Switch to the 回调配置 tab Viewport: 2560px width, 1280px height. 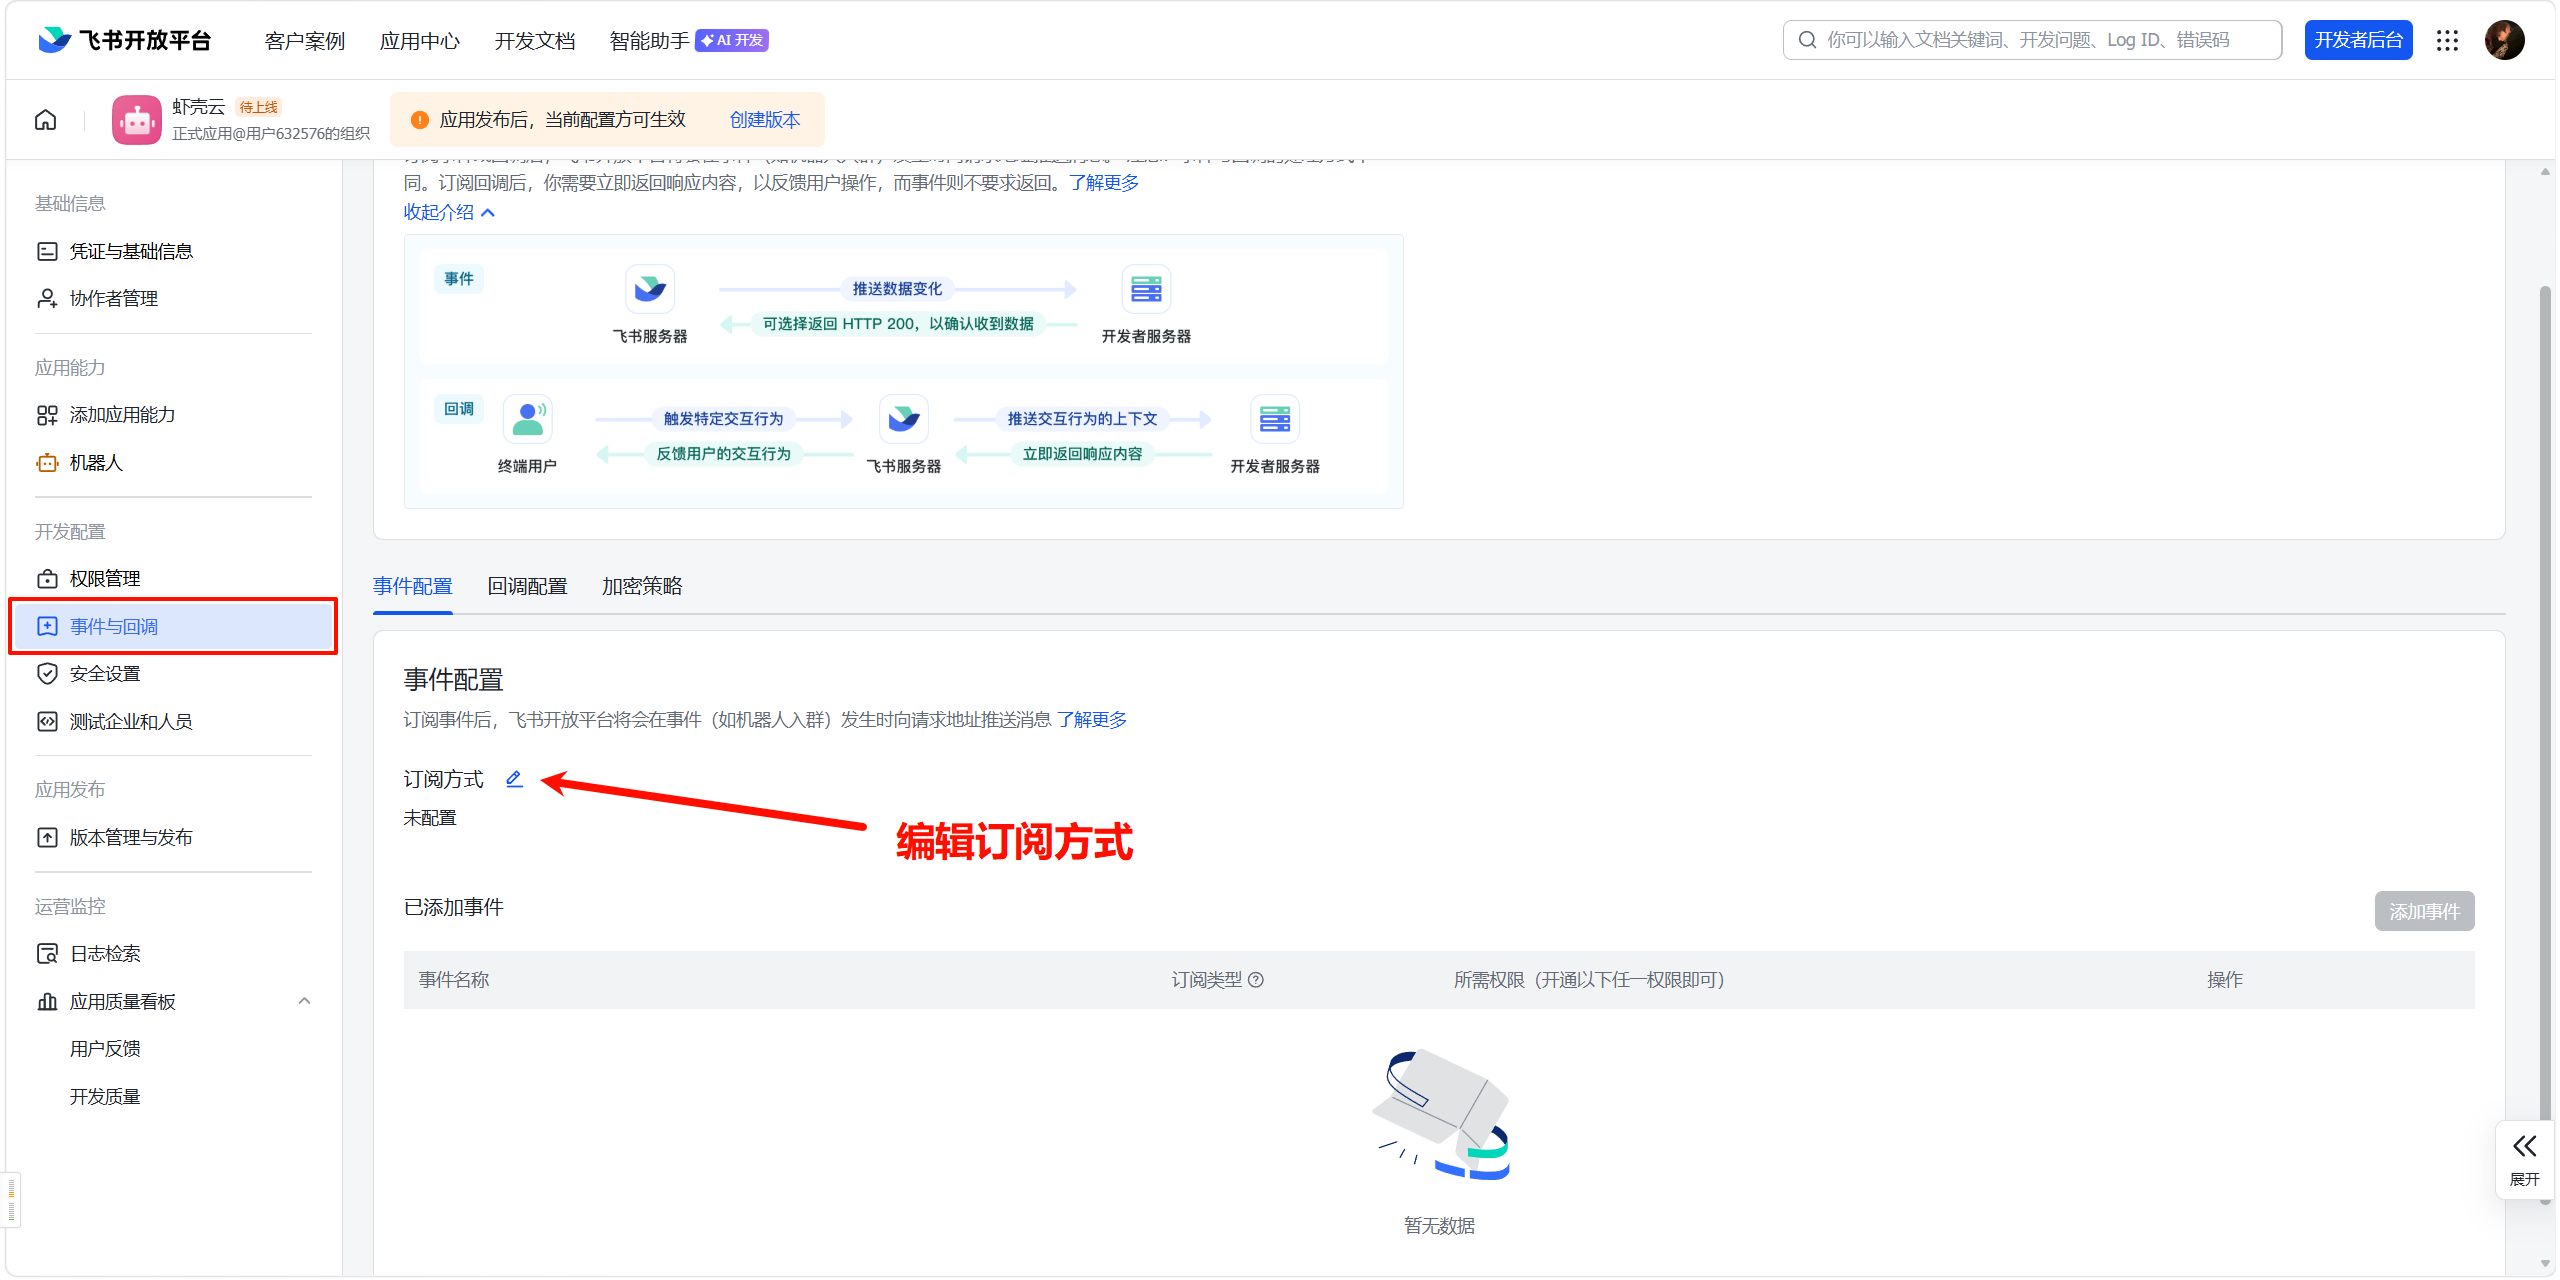(528, 586)
